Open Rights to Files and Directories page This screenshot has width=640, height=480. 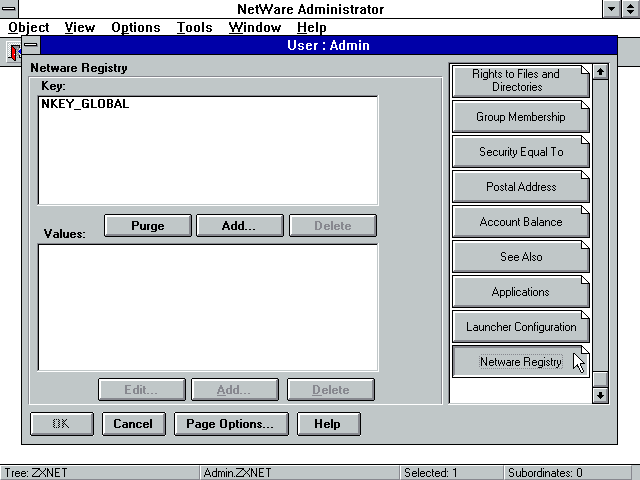(521, 81)
